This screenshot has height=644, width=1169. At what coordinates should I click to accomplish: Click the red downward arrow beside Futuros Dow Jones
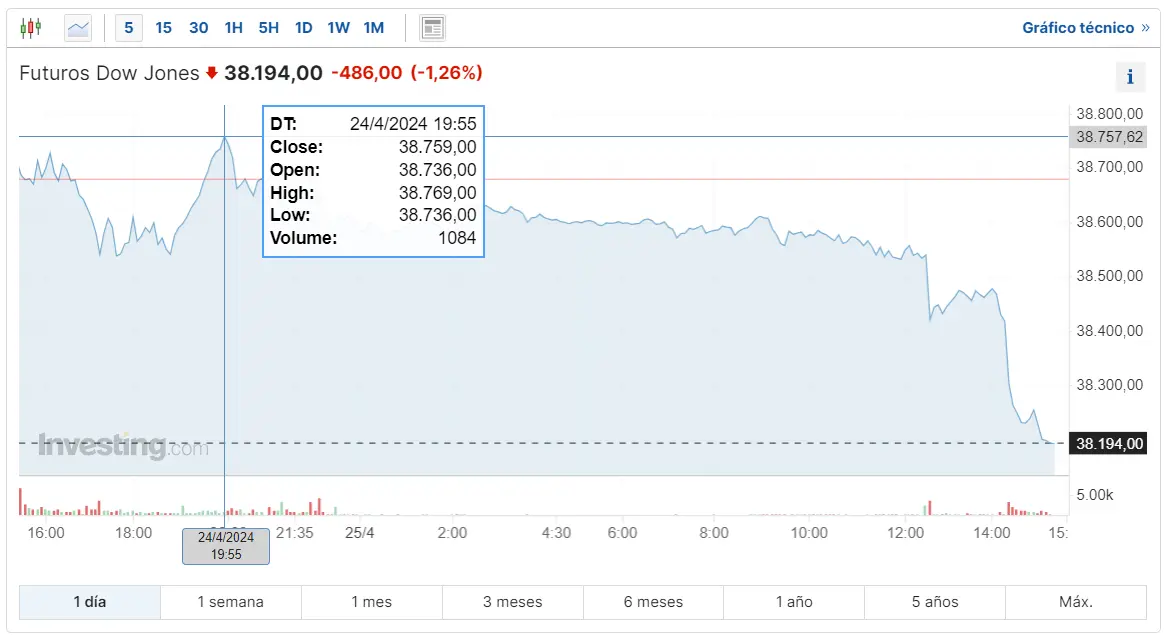[x=210, y=73]
